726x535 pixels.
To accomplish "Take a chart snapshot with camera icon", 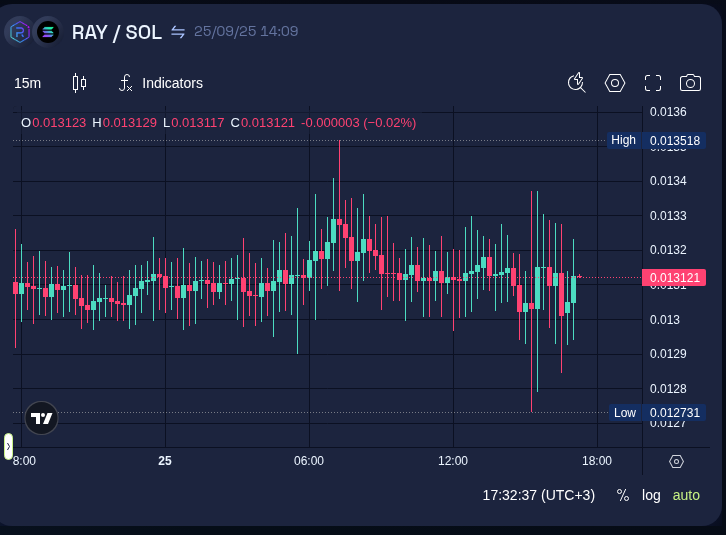I will pos(690,83).
